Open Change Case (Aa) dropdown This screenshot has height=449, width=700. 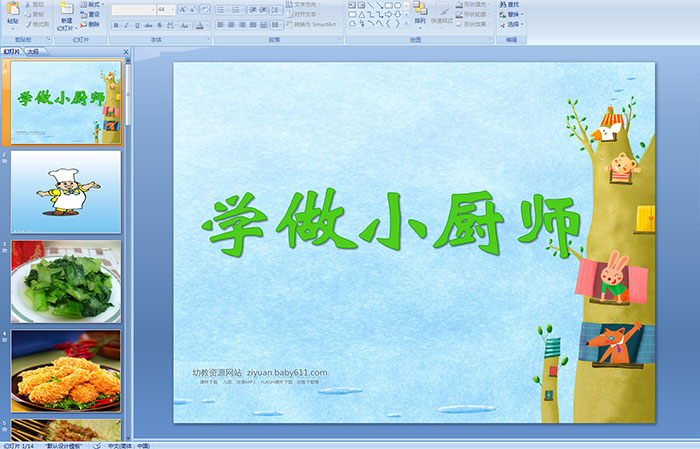(x=185, y=25)
